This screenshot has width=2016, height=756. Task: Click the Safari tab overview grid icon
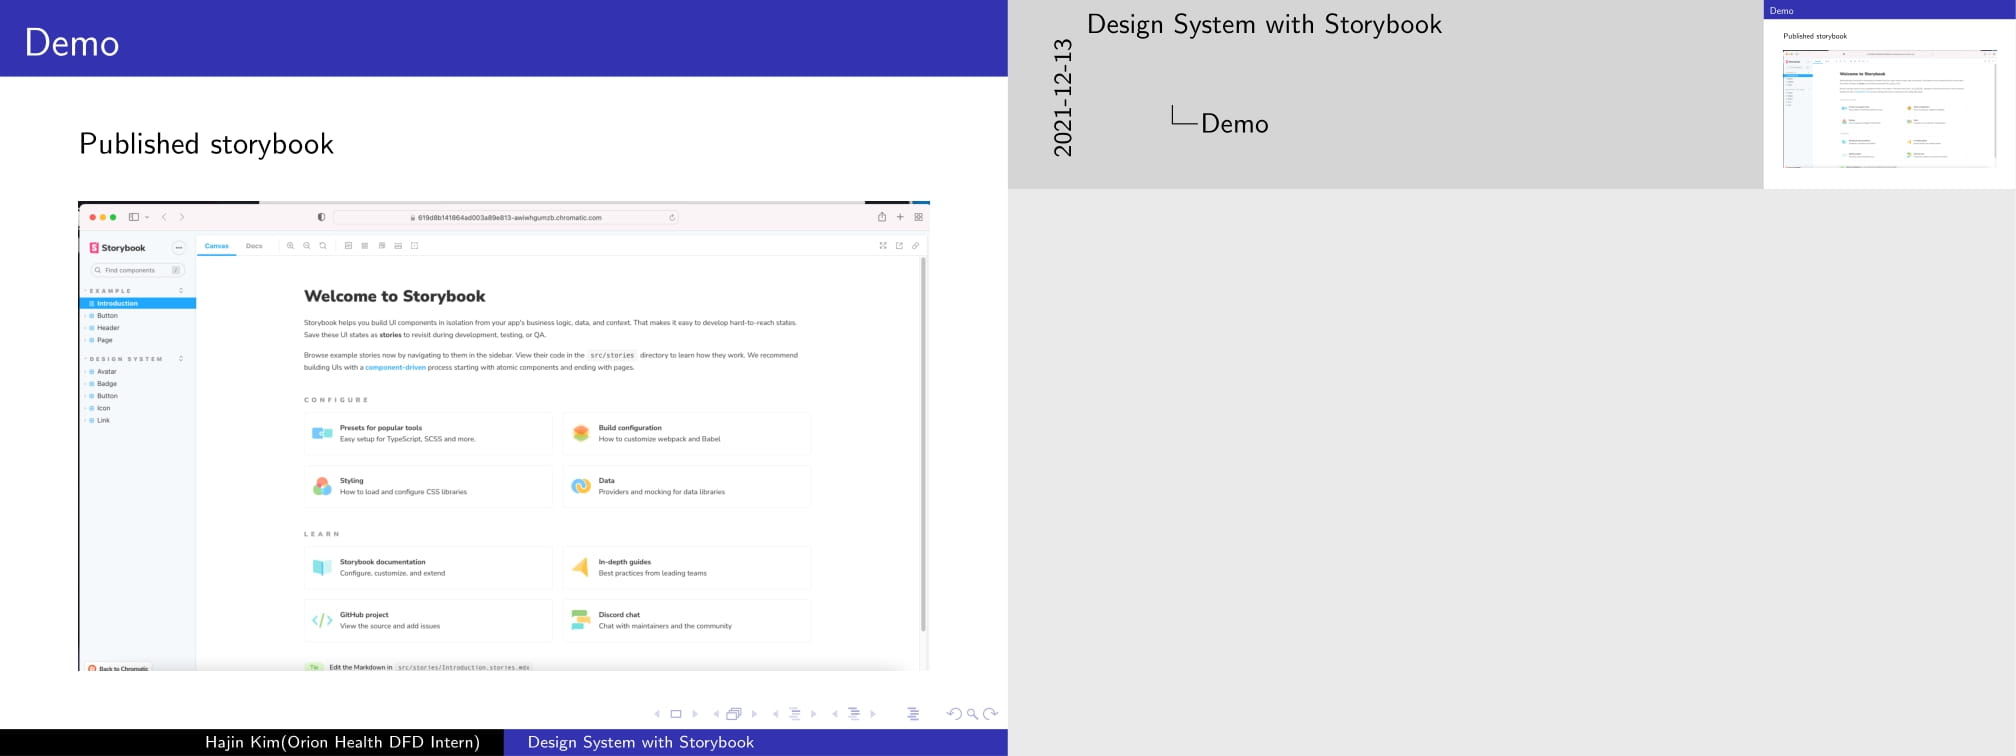pyautogui.click(x=918, y=217)
